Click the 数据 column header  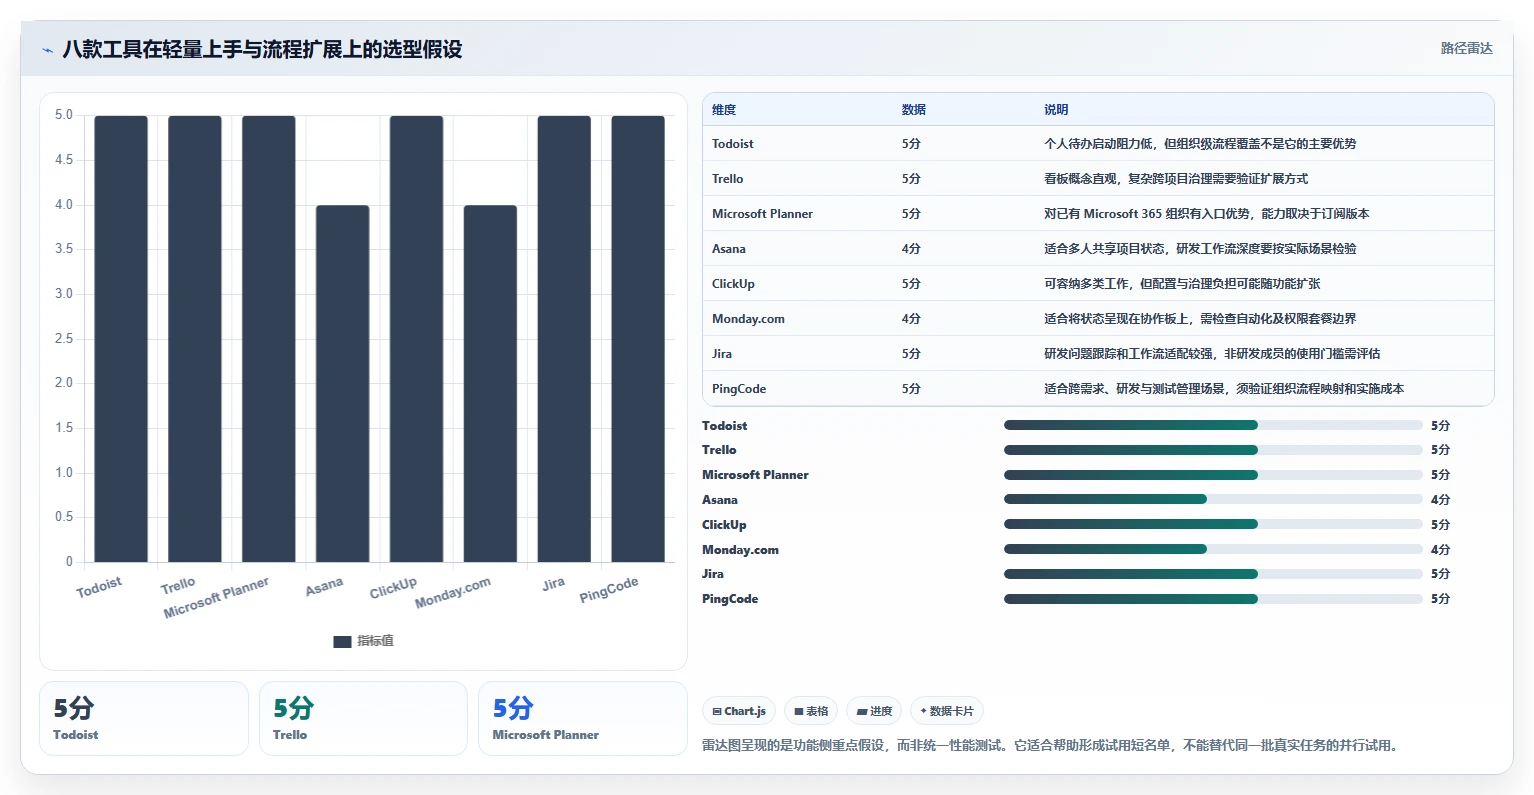(914, 110)
